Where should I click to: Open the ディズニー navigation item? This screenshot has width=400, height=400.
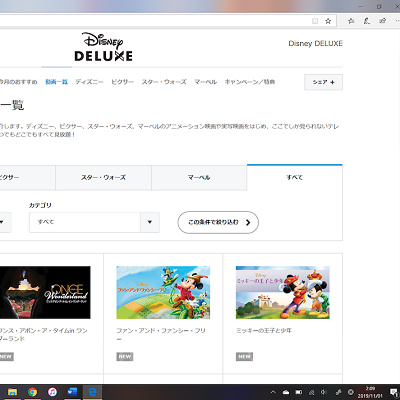tap(89, 82)
